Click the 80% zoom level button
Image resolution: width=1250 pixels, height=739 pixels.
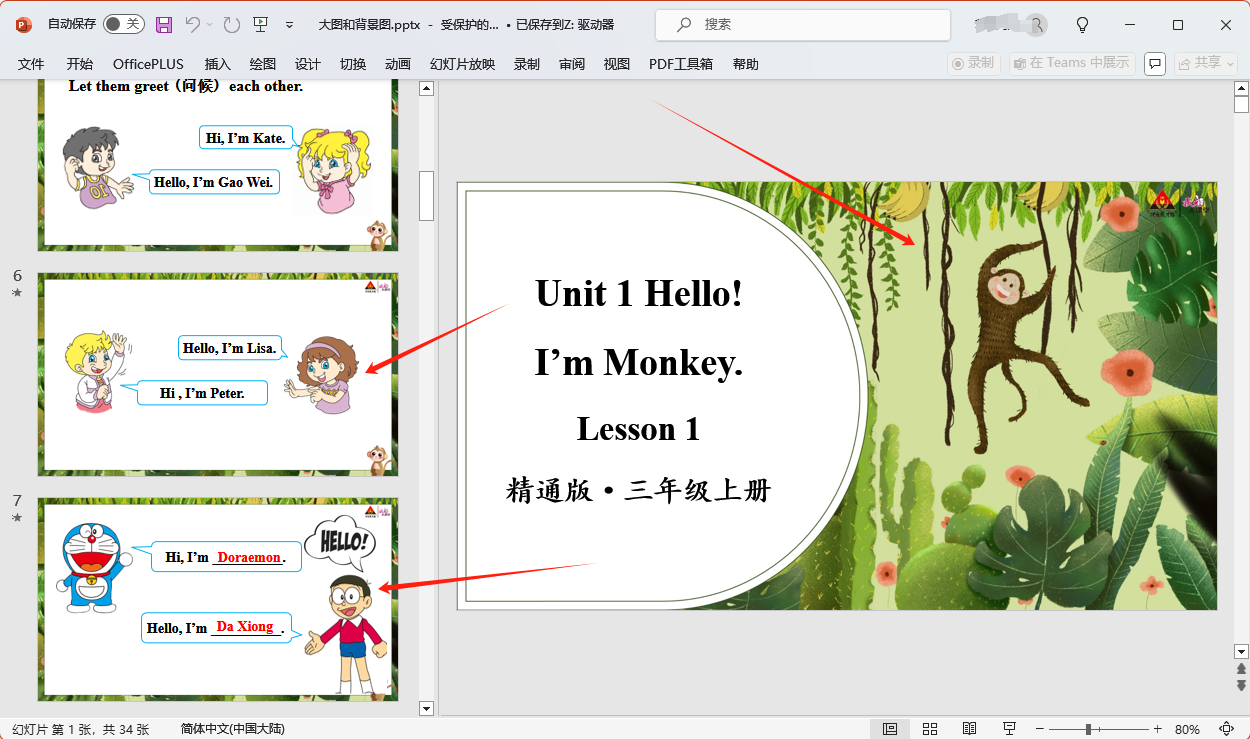point(1187,729)
